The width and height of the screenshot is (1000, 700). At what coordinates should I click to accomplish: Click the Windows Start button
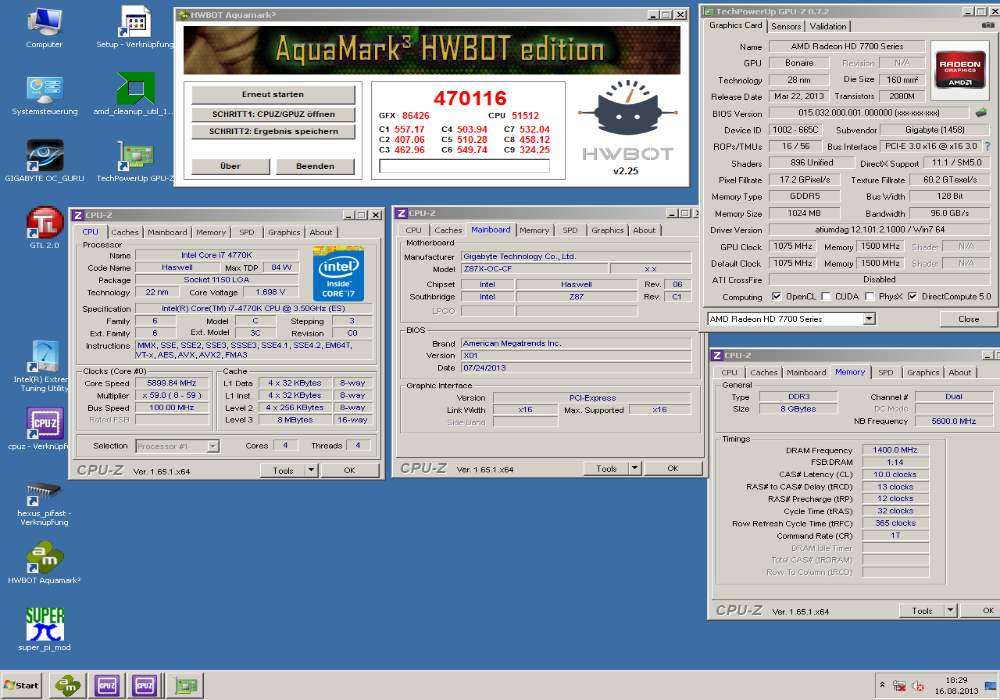[21, 685]
